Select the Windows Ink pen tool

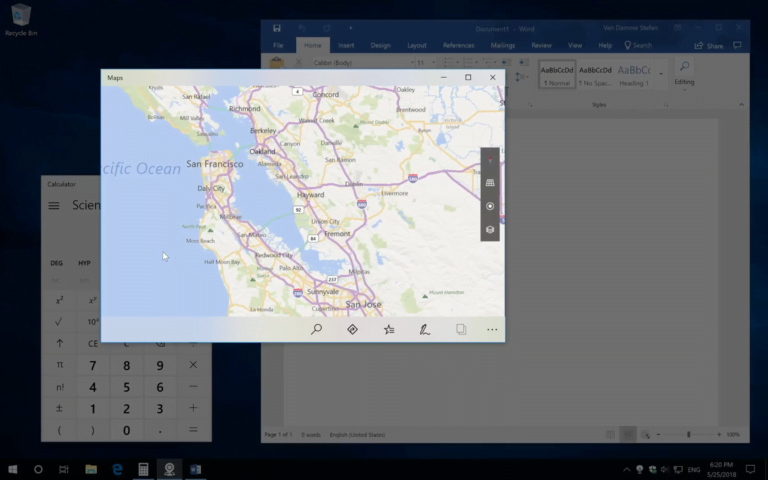(425, 329)
